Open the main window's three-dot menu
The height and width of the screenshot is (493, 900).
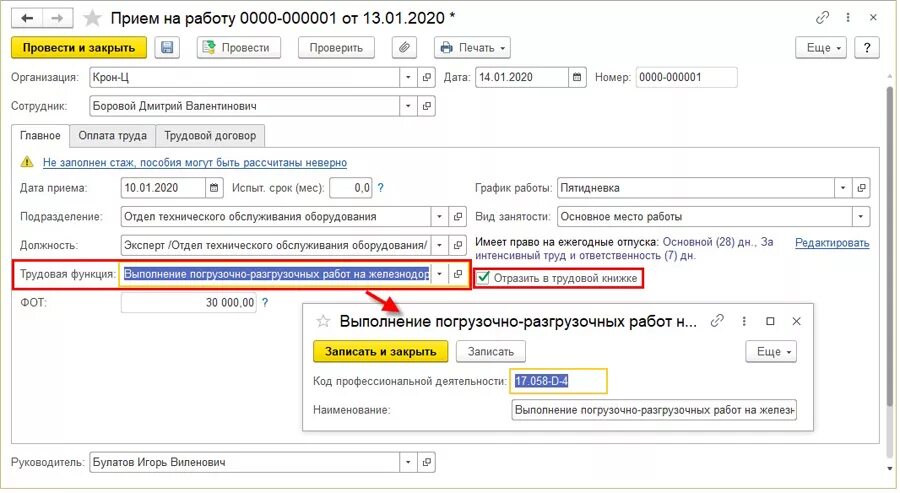coord(848,18)
